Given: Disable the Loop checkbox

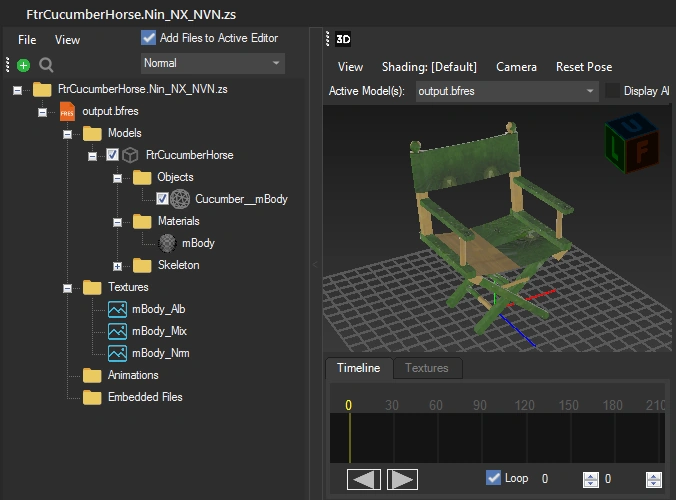Looking at the screenshot, I should [x=493, y=478].
